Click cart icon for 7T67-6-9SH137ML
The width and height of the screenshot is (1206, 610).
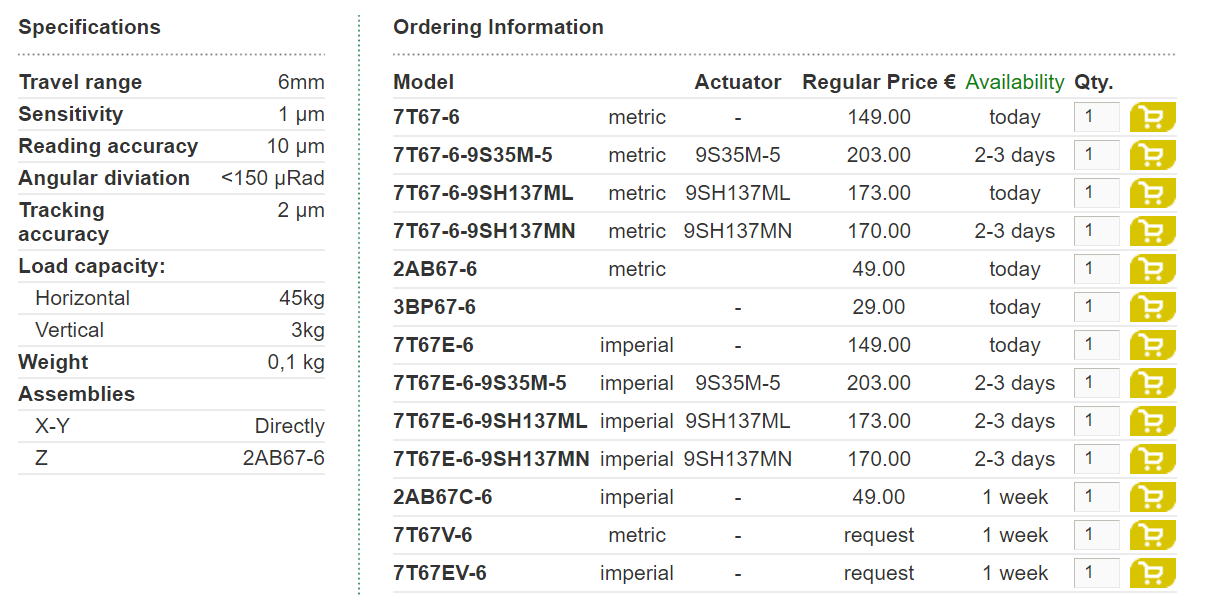pyautogui.click(x=1152, y=193)
